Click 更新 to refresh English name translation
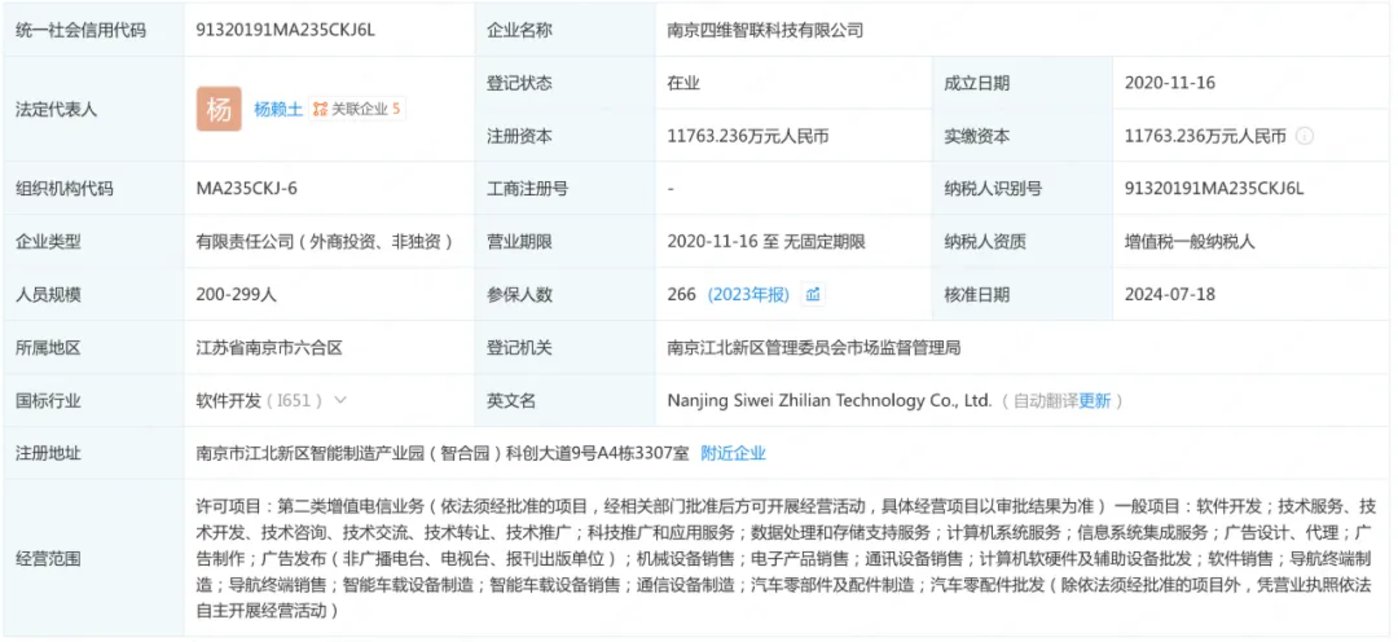1398x642 pixels. pos(1094,401)
